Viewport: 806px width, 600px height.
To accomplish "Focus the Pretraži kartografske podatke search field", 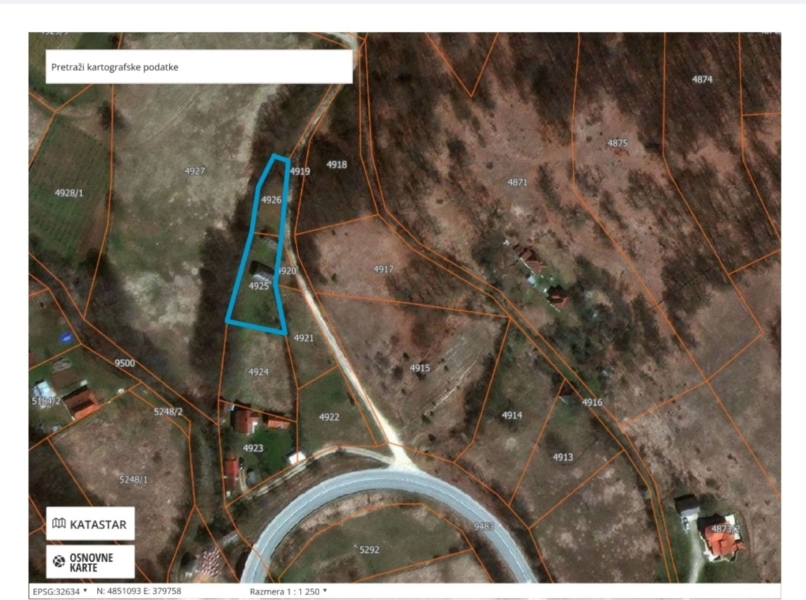I will click(199, 67).
